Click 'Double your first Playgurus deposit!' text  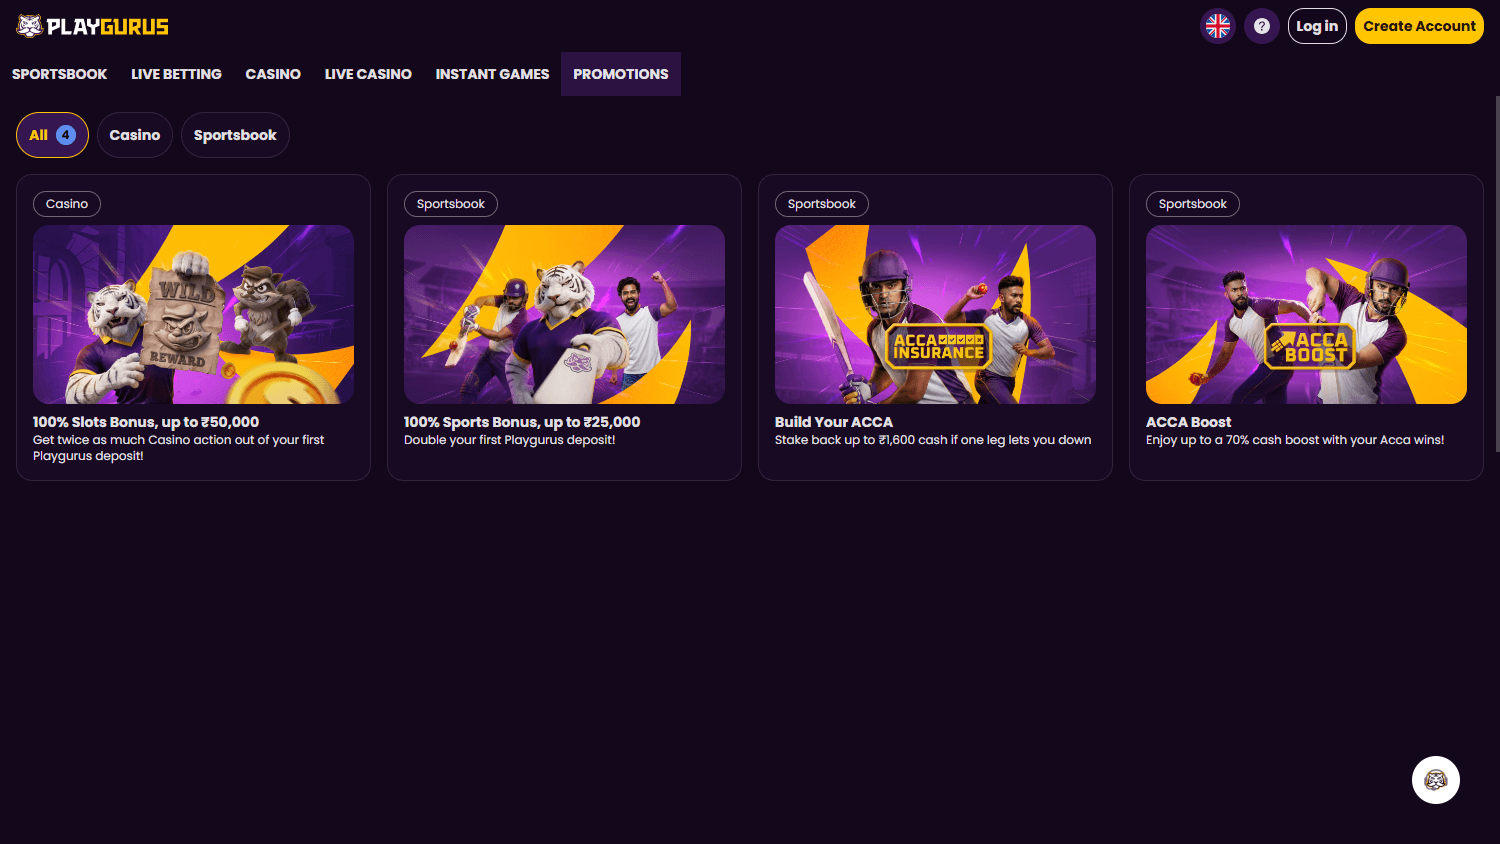pyautogui.click(x=509, y=440)
